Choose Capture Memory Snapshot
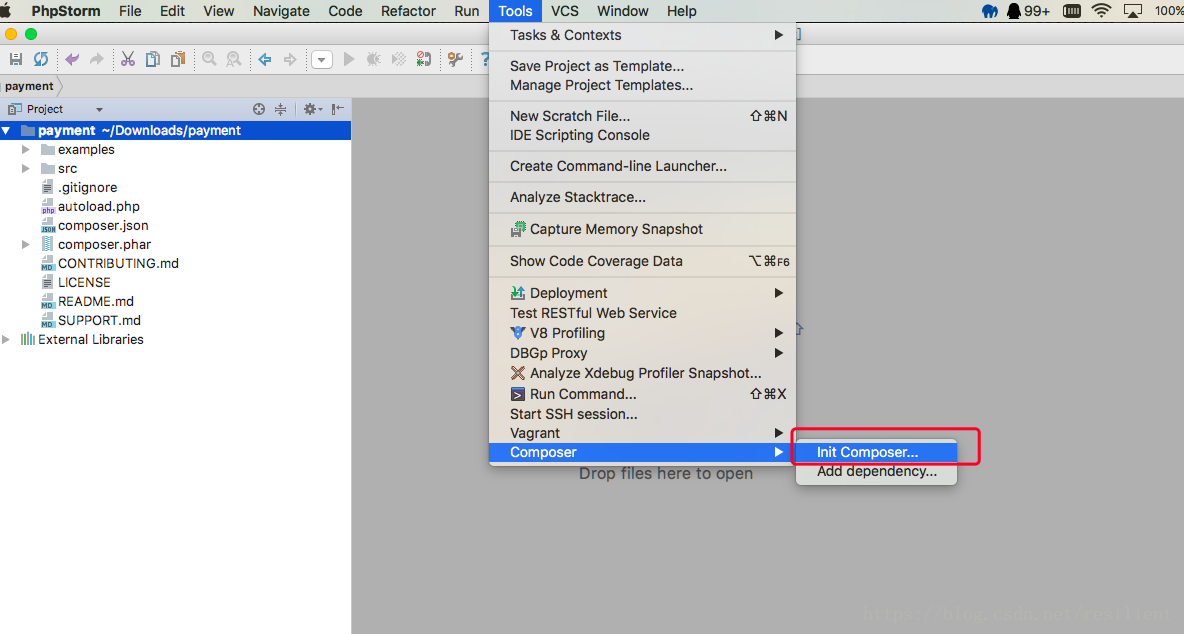 (643, 229)
